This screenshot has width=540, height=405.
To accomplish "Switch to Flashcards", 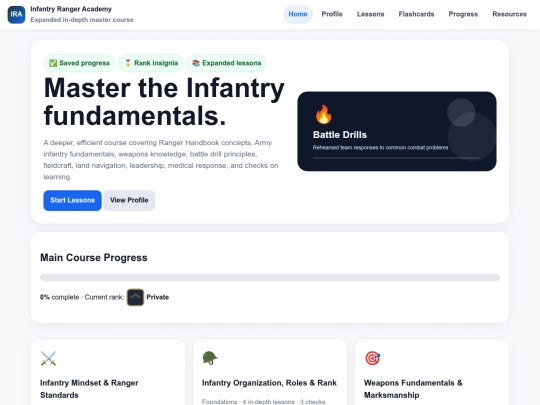I will click(x=416, y=14).
